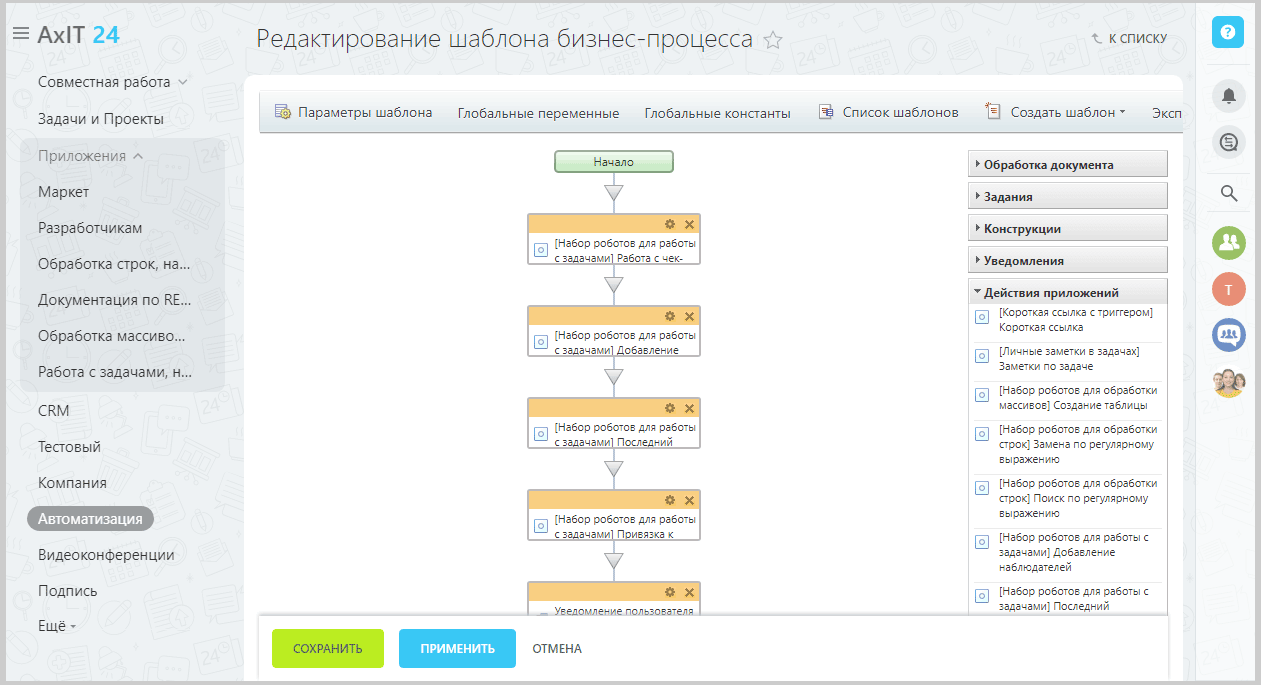Screen dimensions: 1261x685
Task: Open 'Компания' in sidebar
Action: [x=72, y=482]
